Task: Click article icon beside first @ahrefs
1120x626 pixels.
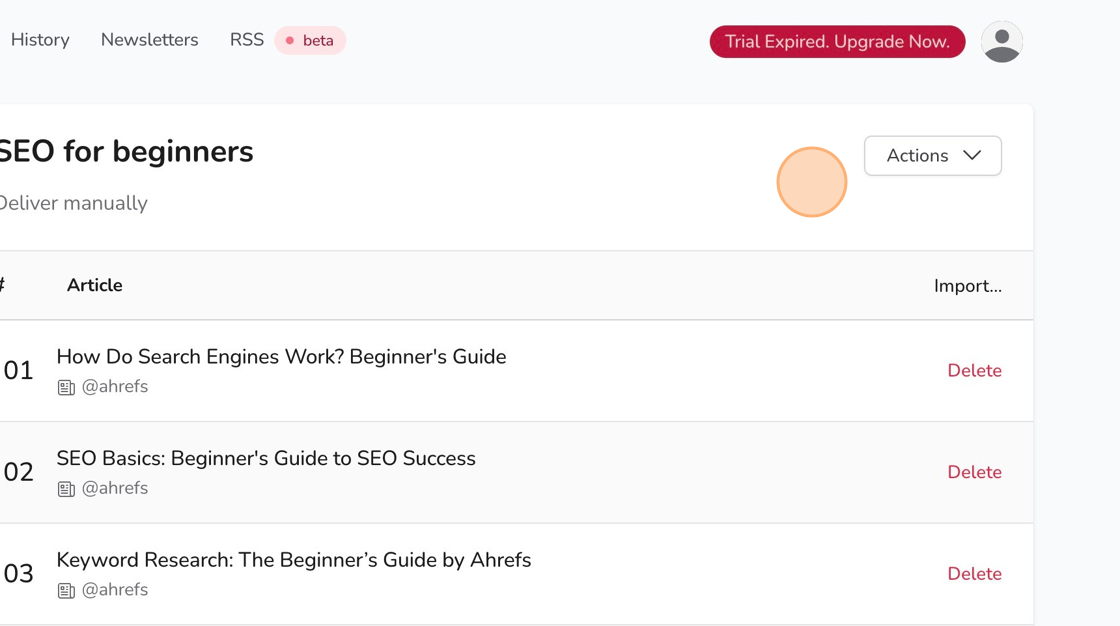Action: tap(66, 387)
